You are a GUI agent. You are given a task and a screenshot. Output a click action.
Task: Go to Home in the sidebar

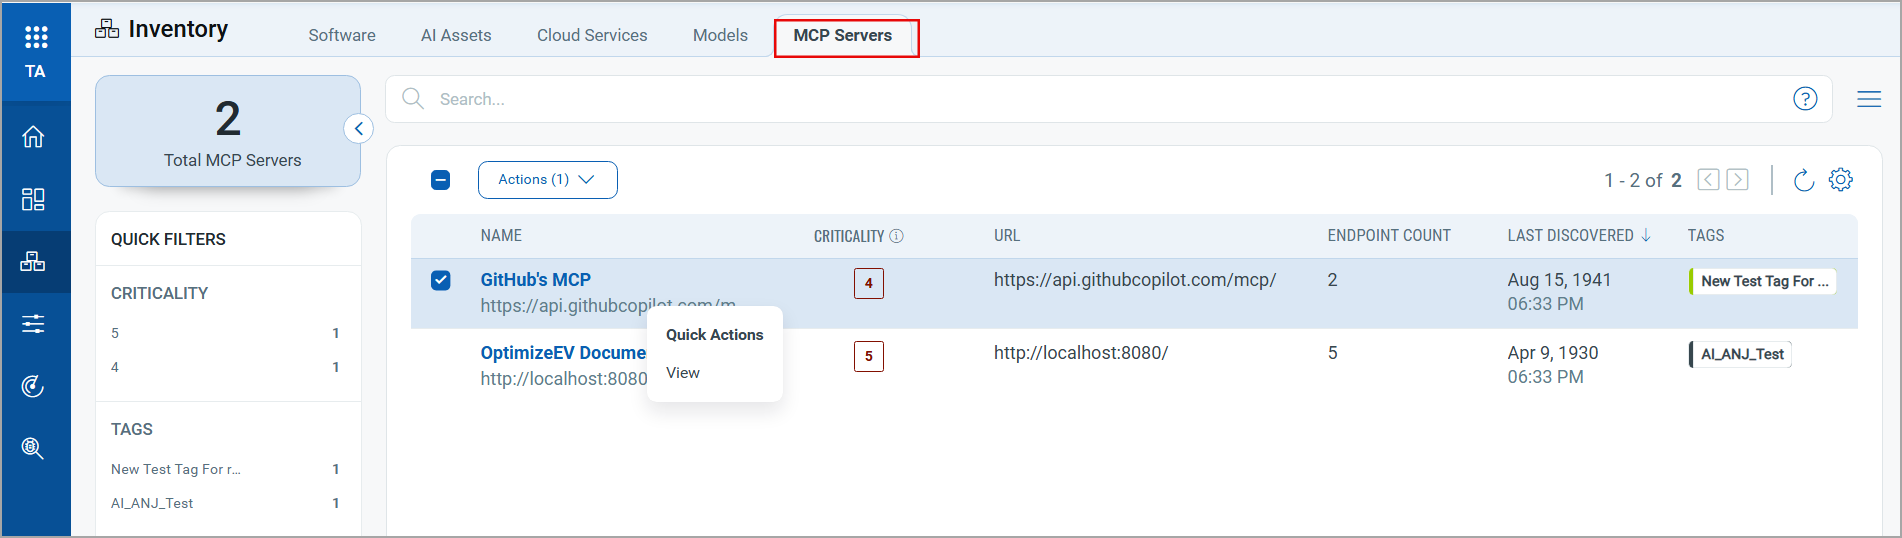(33, 136)
